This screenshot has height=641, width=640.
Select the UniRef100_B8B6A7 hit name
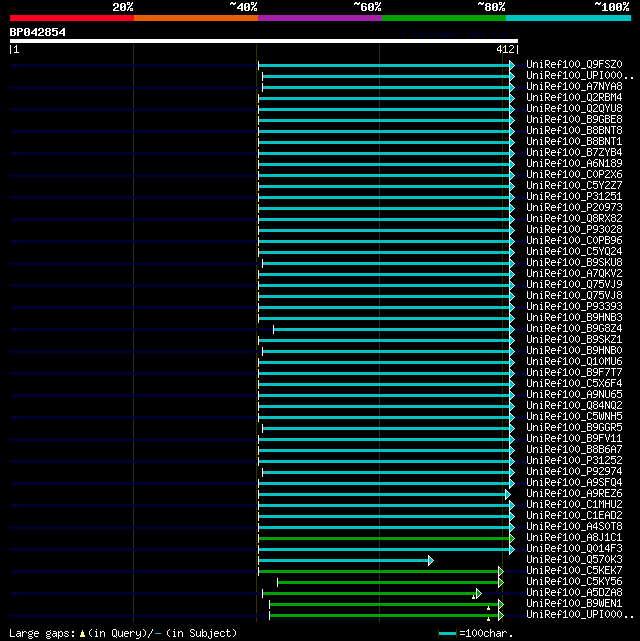coord(574,450)
